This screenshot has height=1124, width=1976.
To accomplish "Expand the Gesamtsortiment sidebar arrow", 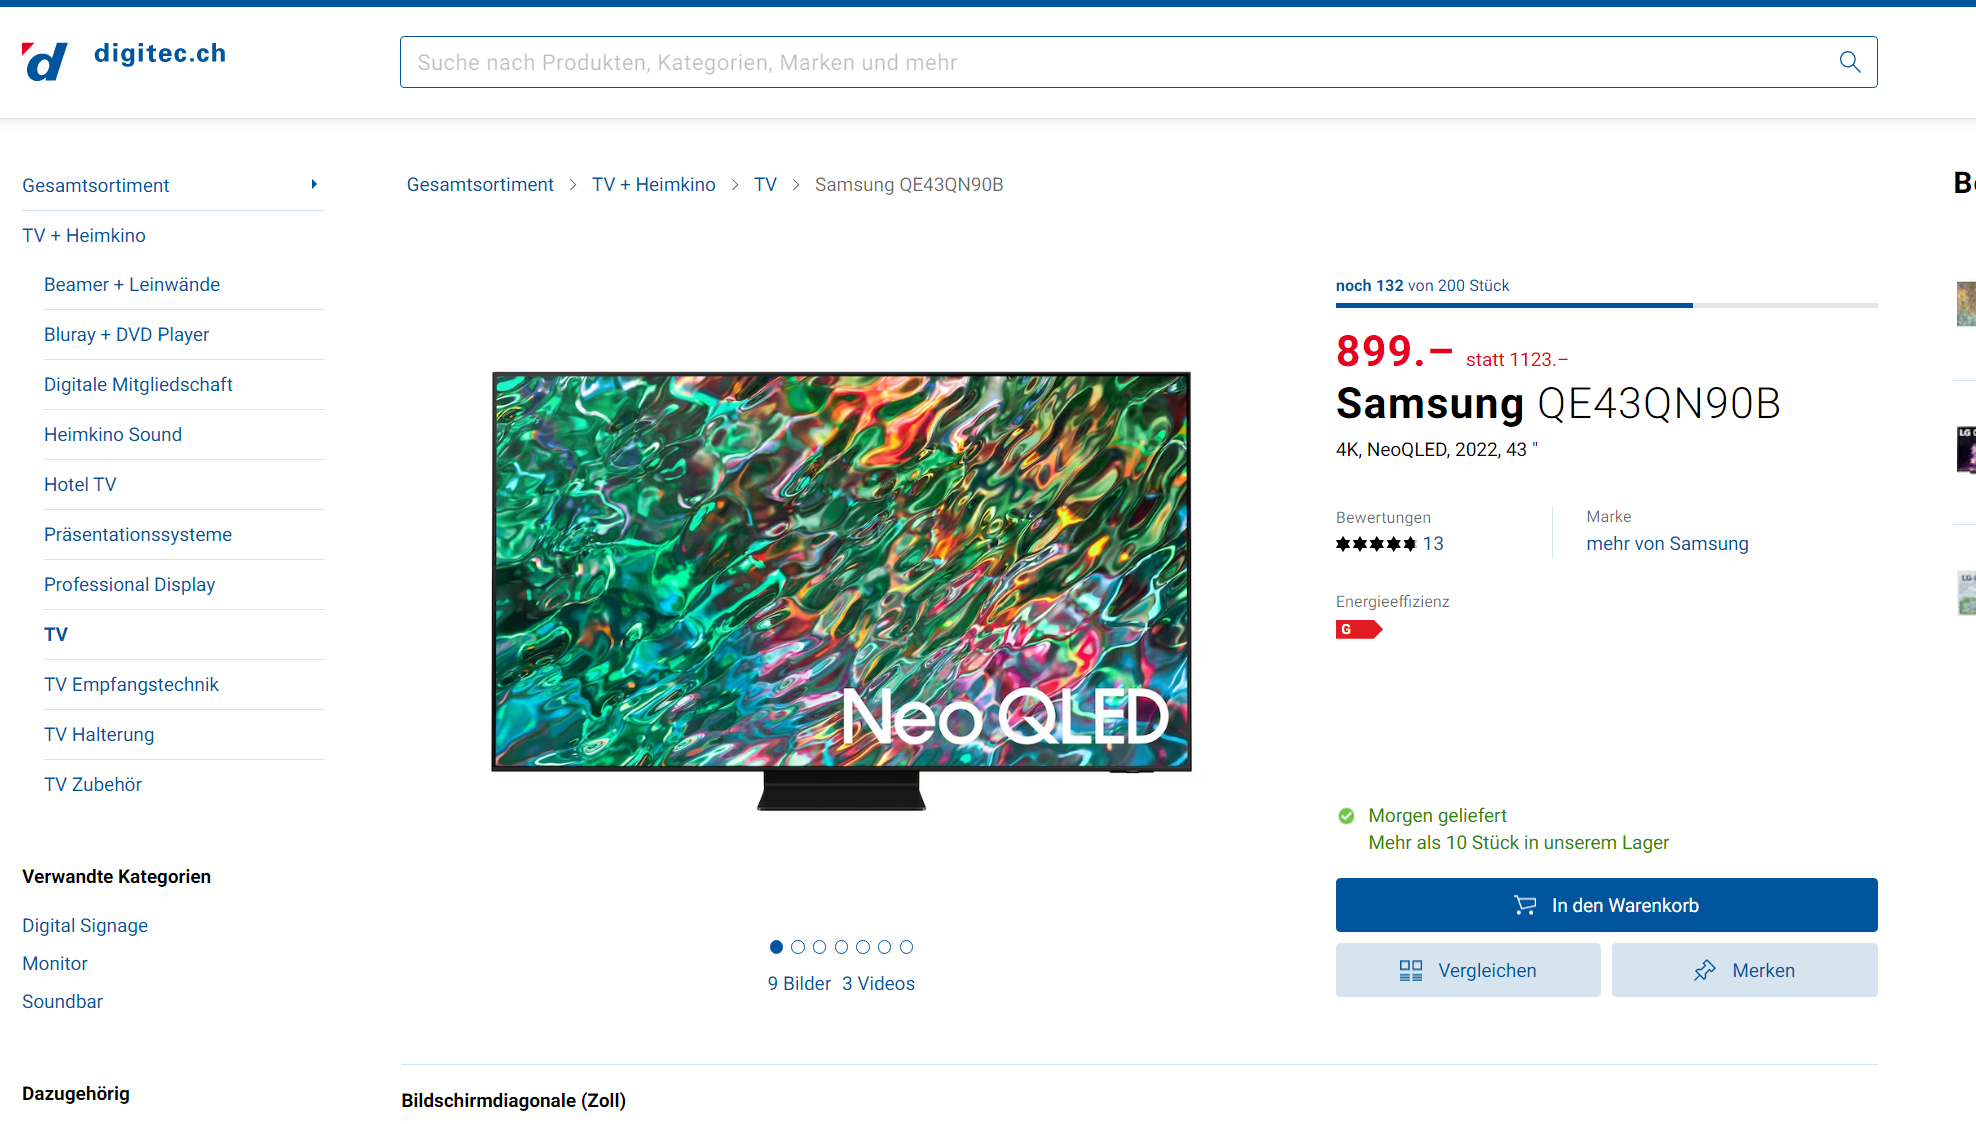I will coord(314,184).
